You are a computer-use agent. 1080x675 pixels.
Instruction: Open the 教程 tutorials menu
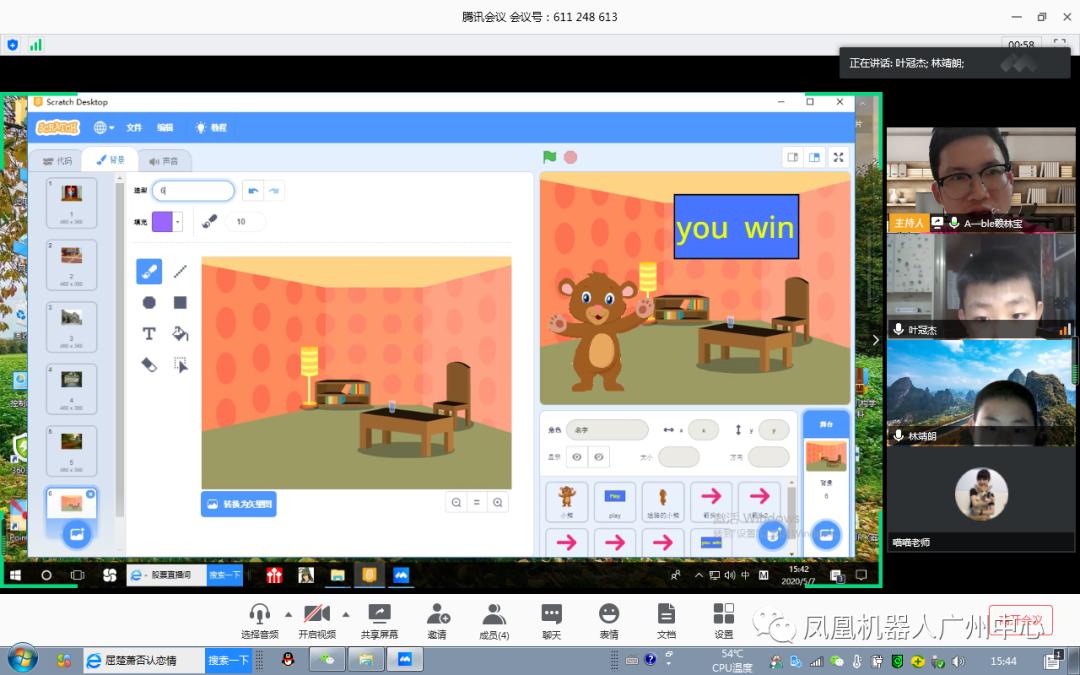[211, 127]
